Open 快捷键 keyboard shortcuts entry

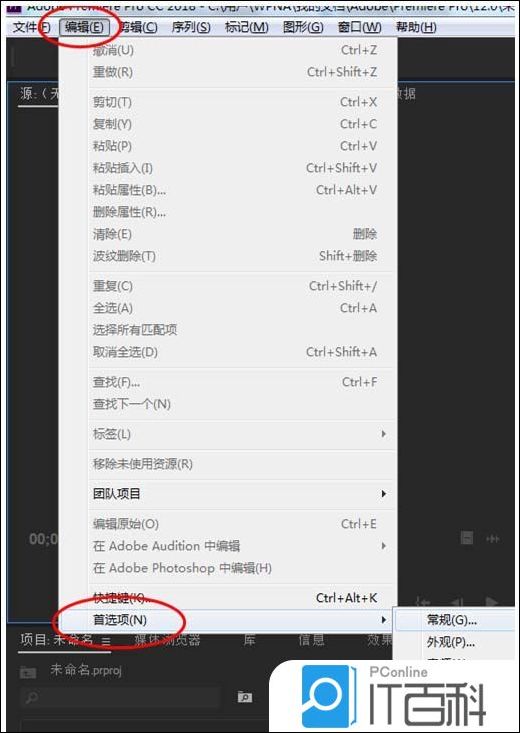click(x=228, y=597)
